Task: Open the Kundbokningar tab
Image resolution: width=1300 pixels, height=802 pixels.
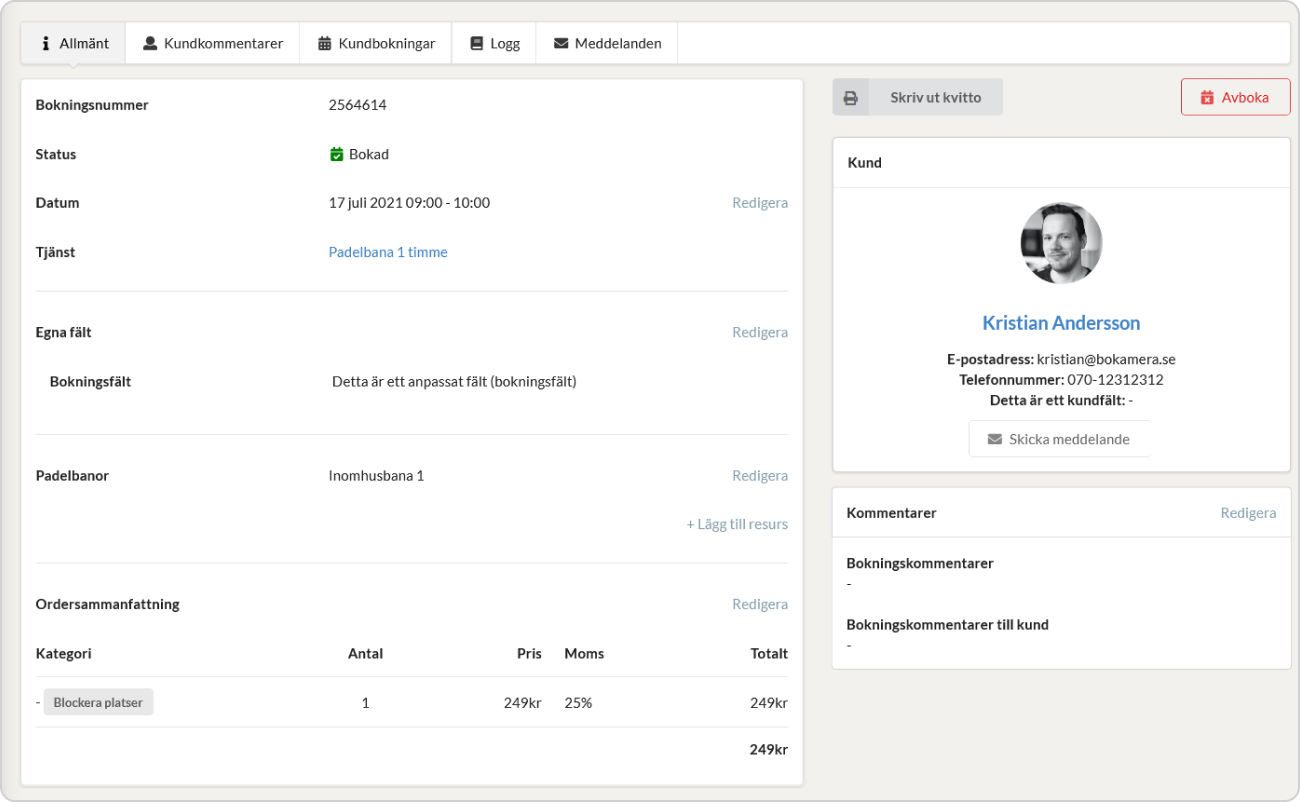Action: [376, 44]
